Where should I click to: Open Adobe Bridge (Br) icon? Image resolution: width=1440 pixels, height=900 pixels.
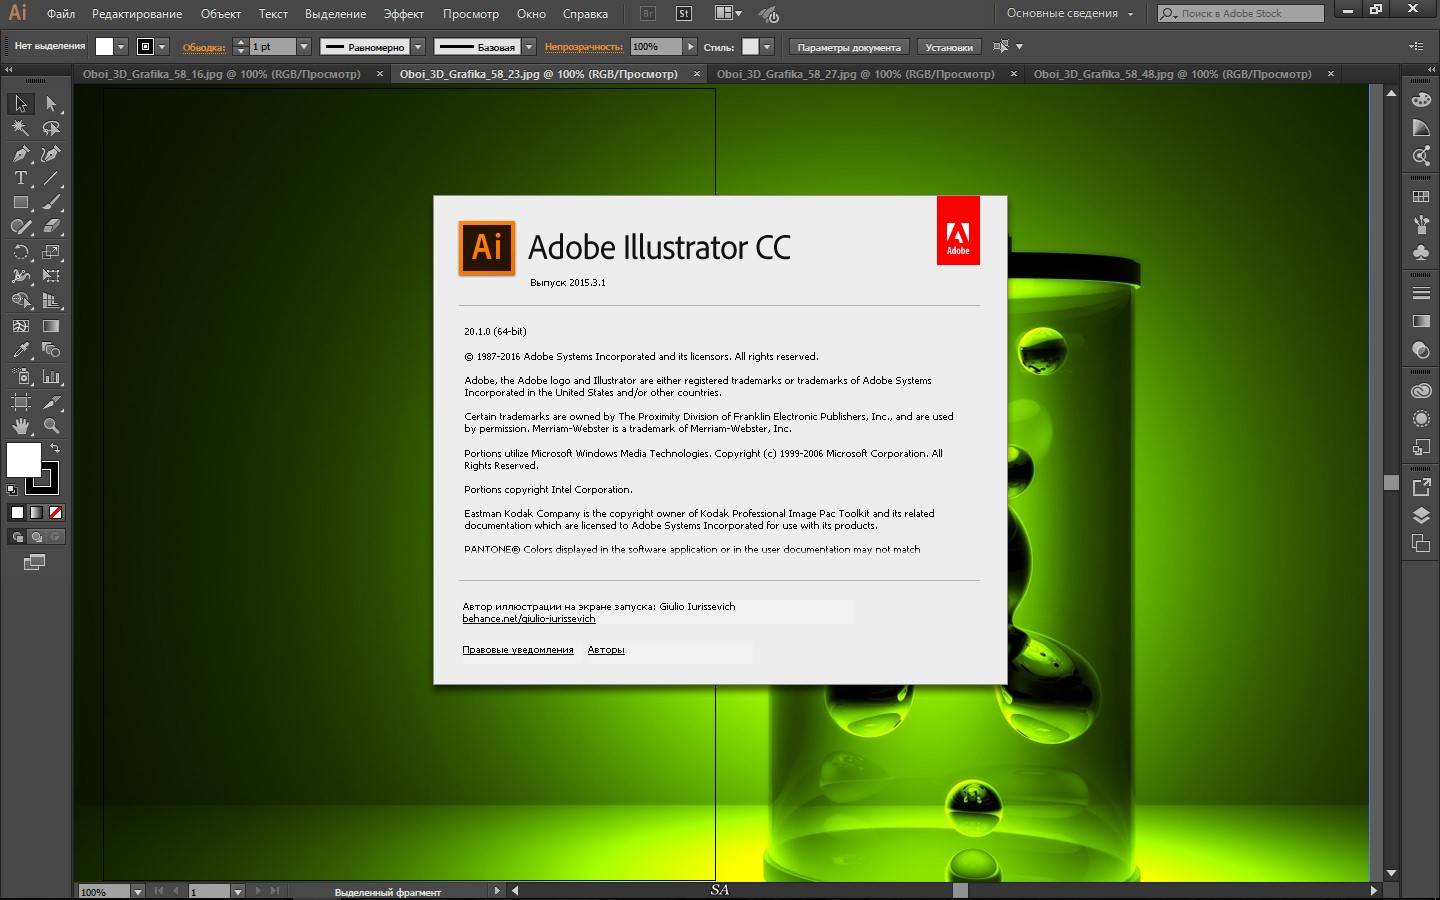(648, 14)
